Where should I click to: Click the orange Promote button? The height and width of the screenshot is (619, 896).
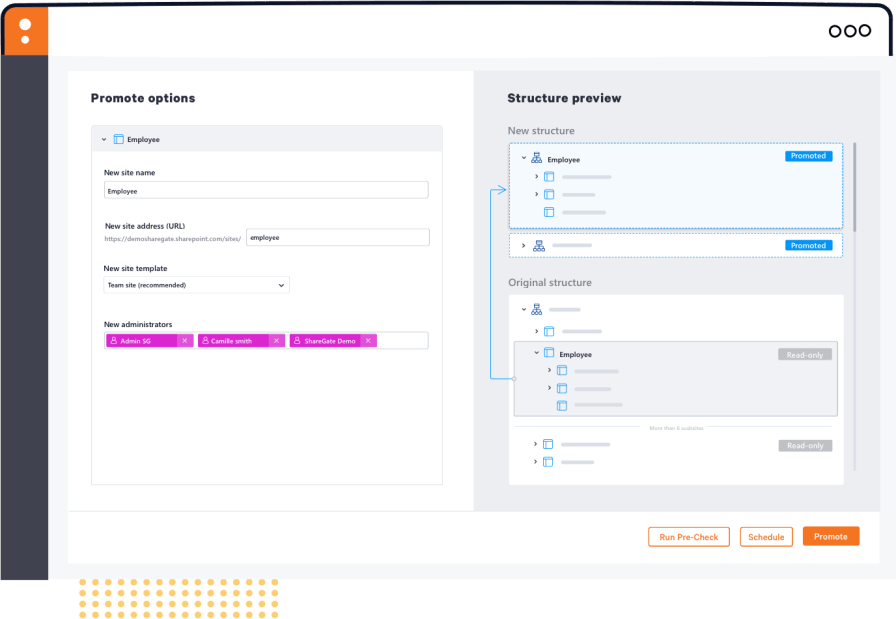830,537
